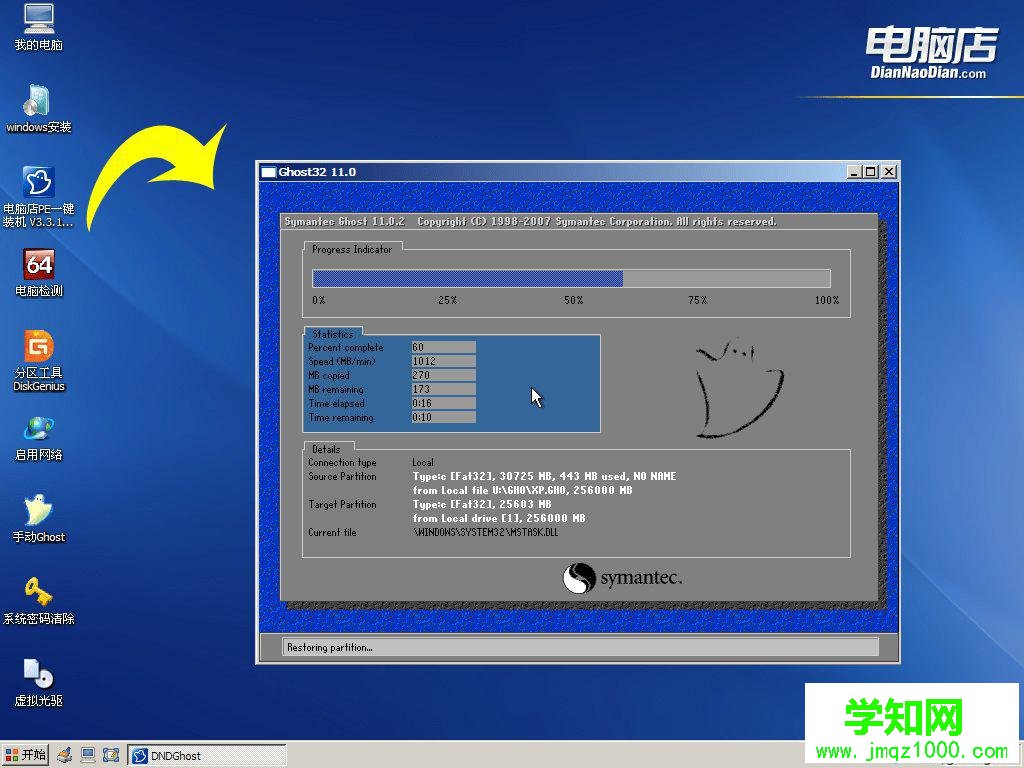Click the MB remaining value 173
The height and width of the screenshot is (768, 1024).
pos(443,389)
